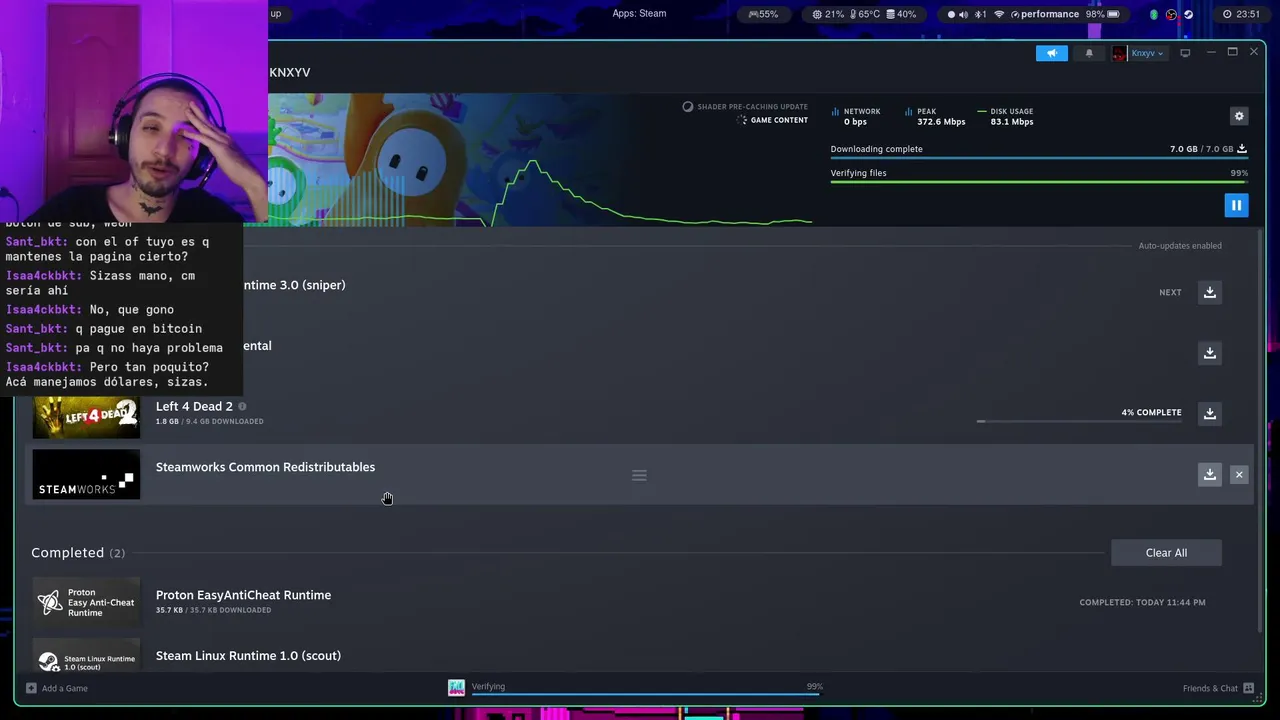The image size is (1280, 720).
Task: Click the green tray icon in top bar
Action: [x=1154, y=15]
